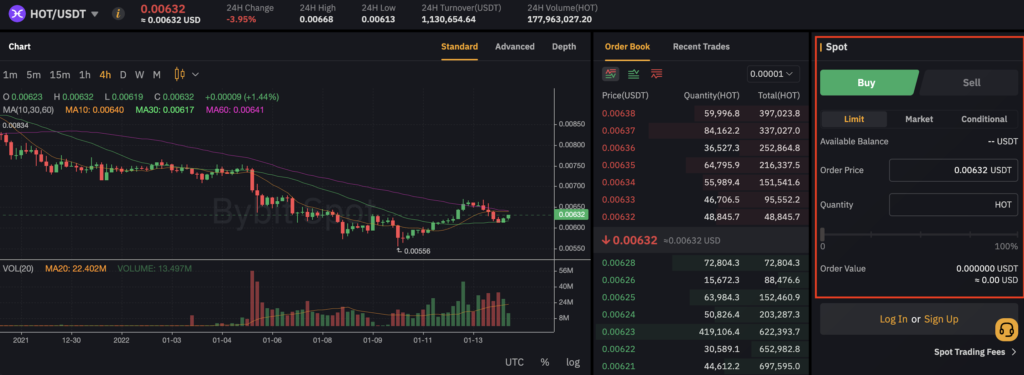
Task: Open the Spot Trading Fees link
Action: click(969, 352)
